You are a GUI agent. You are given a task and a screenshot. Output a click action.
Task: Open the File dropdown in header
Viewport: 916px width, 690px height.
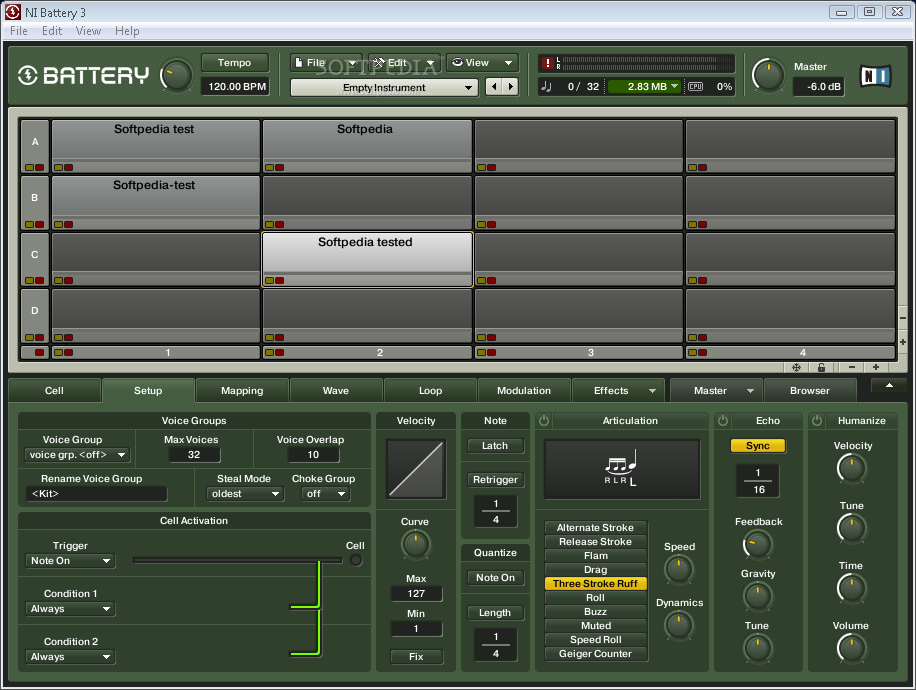[x=325, y=63]
